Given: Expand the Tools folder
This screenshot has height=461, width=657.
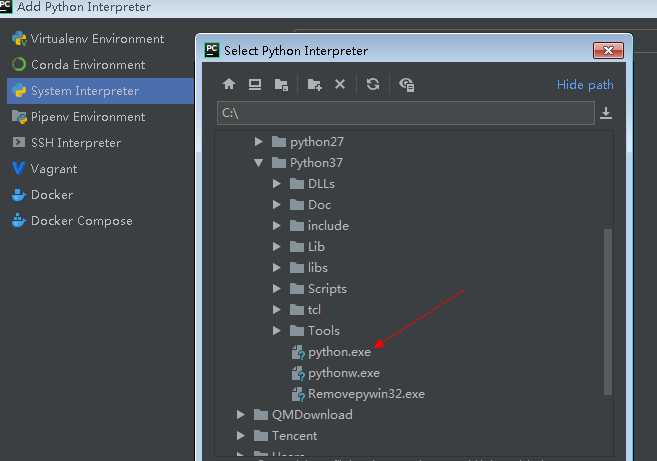Looking at the screenshot, I should click(277, 330).
